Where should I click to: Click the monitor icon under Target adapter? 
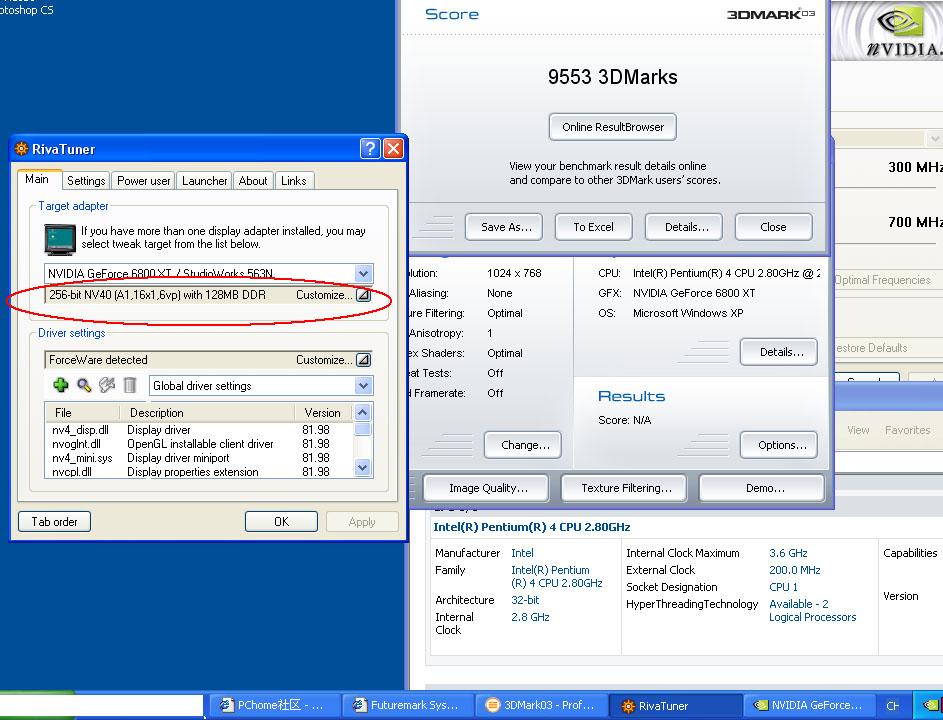[x=60, y=238]
